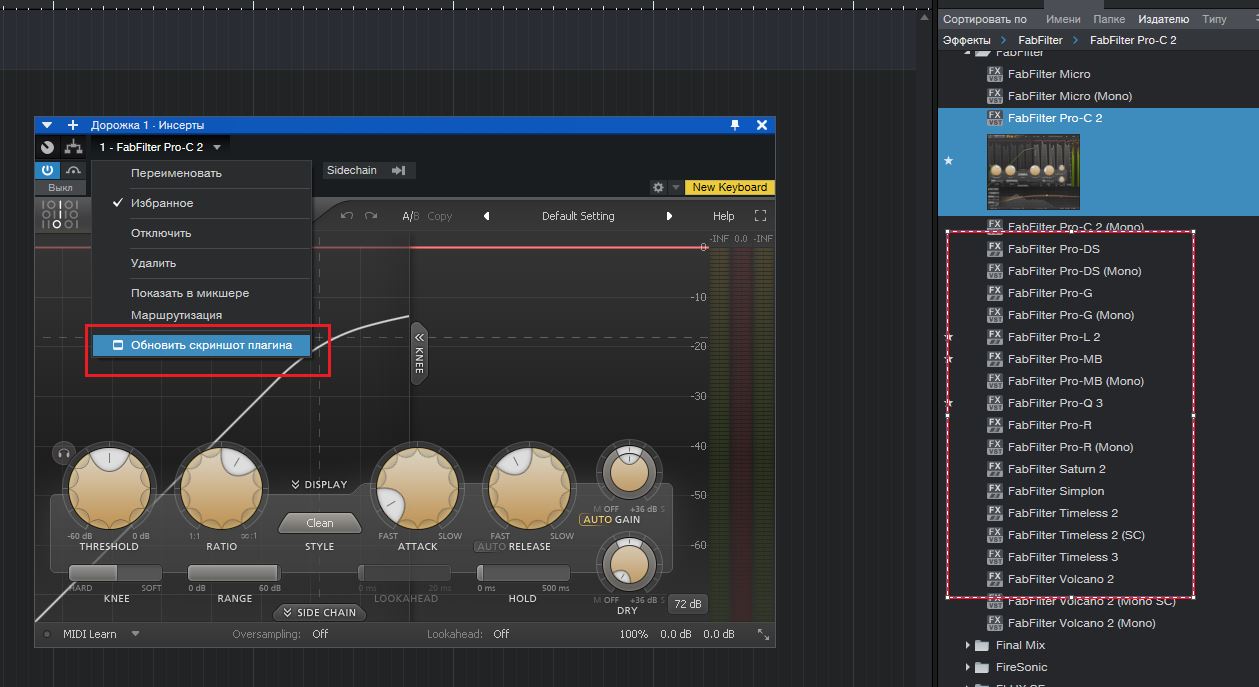Screen dimensions: 1259x687
Task: Click the Threshold knob
Action: tap(109, 488)
